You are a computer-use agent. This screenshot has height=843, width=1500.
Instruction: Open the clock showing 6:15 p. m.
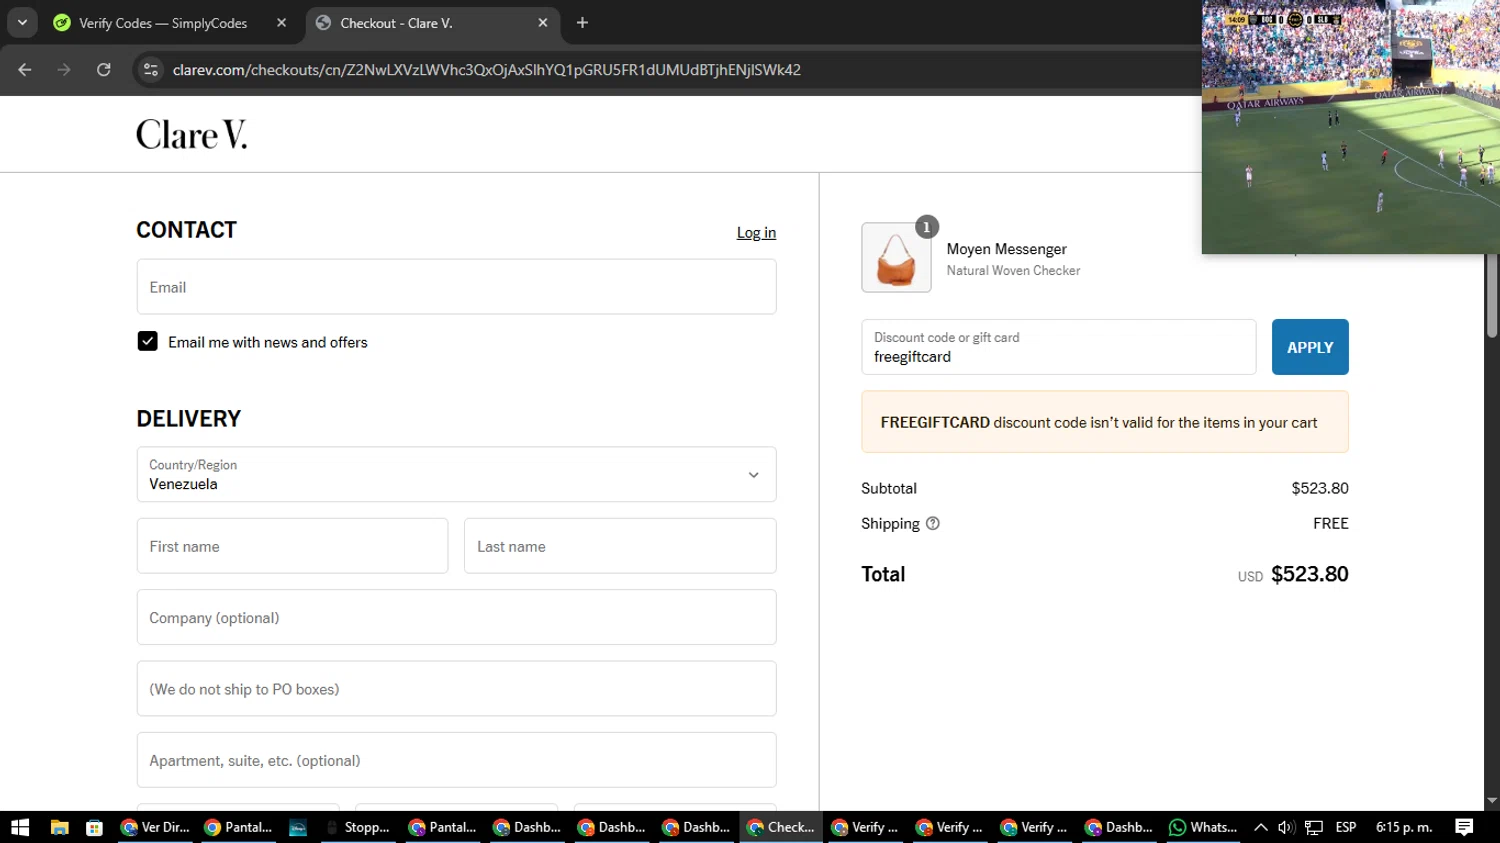pos(1404,827)
